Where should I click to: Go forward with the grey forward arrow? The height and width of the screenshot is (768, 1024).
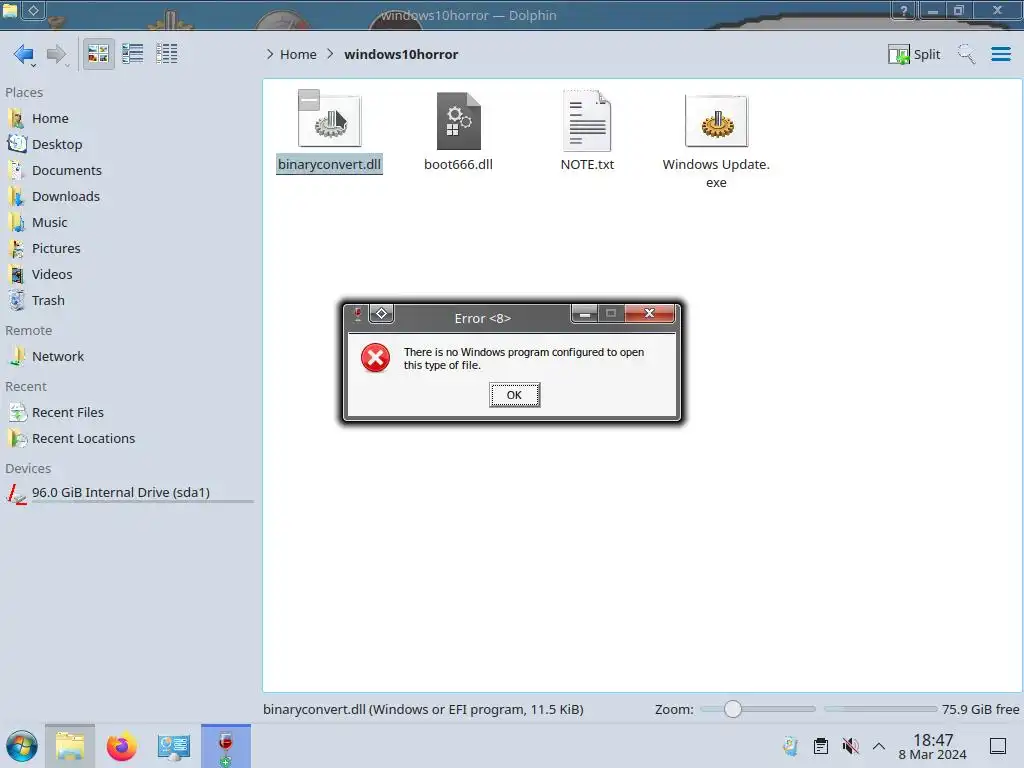coord(57,54)
